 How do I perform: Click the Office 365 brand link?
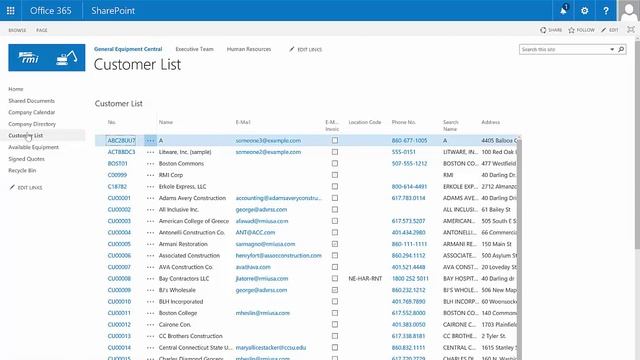(51, 11)
